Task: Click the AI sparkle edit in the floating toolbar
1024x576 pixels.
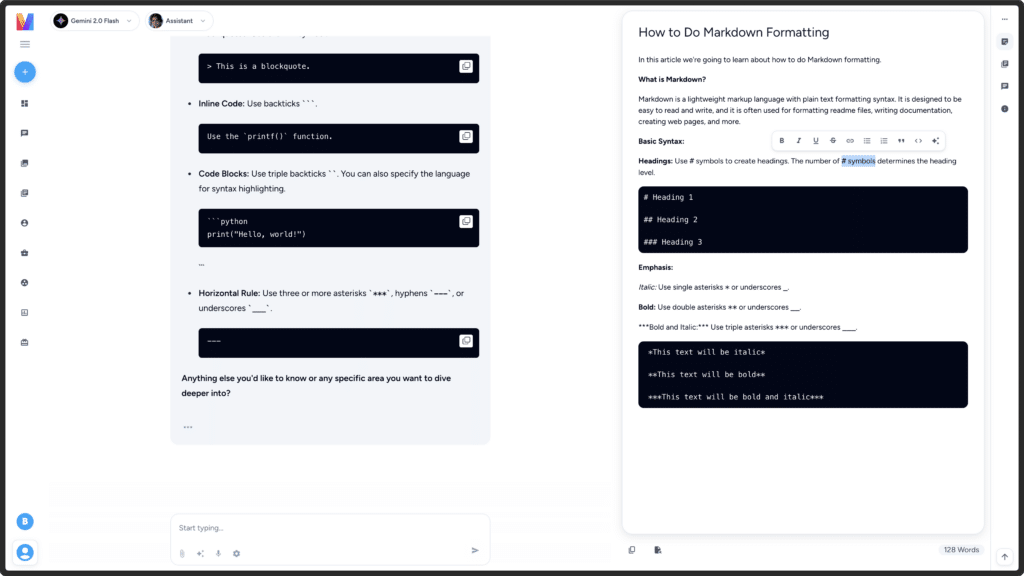Action: (935, 141)
